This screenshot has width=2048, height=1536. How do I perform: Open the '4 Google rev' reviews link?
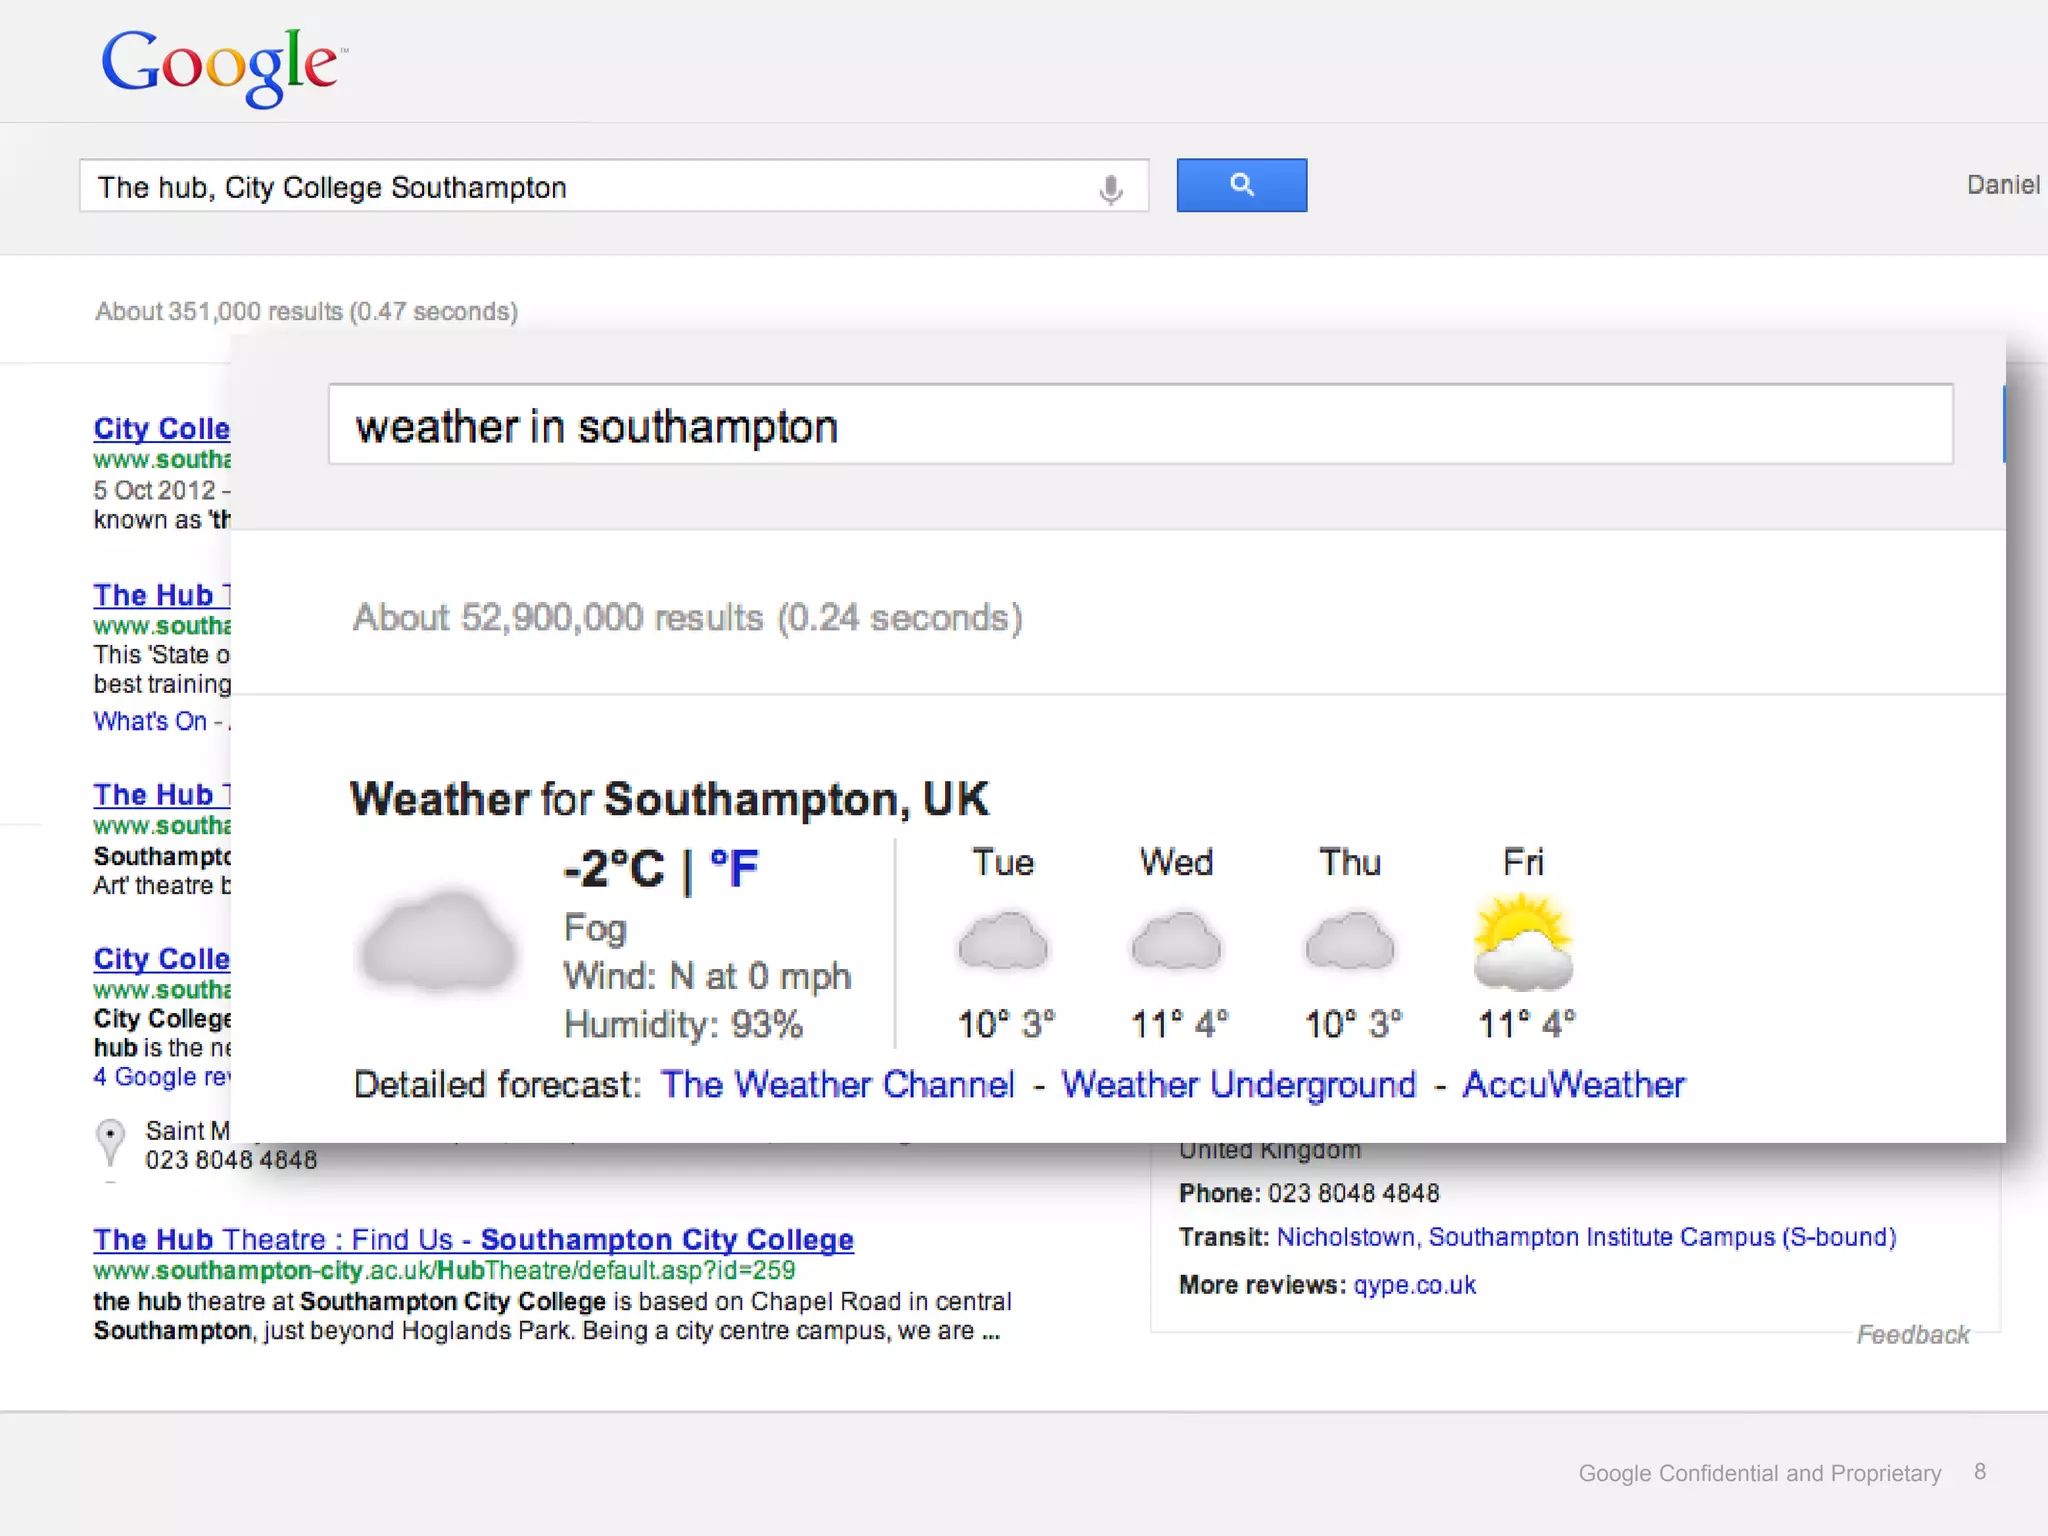162,1077
